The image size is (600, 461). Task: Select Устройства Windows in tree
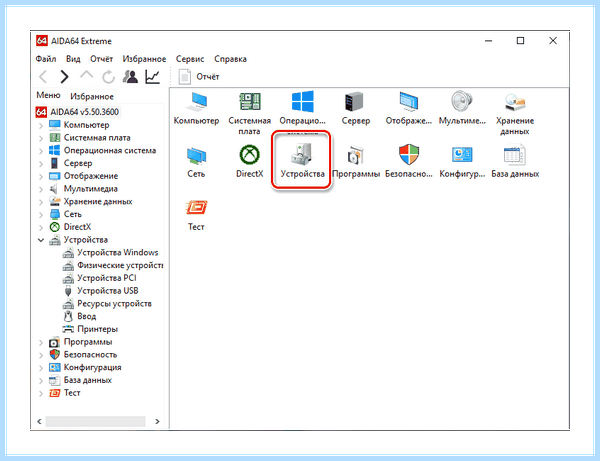[111, 252]
